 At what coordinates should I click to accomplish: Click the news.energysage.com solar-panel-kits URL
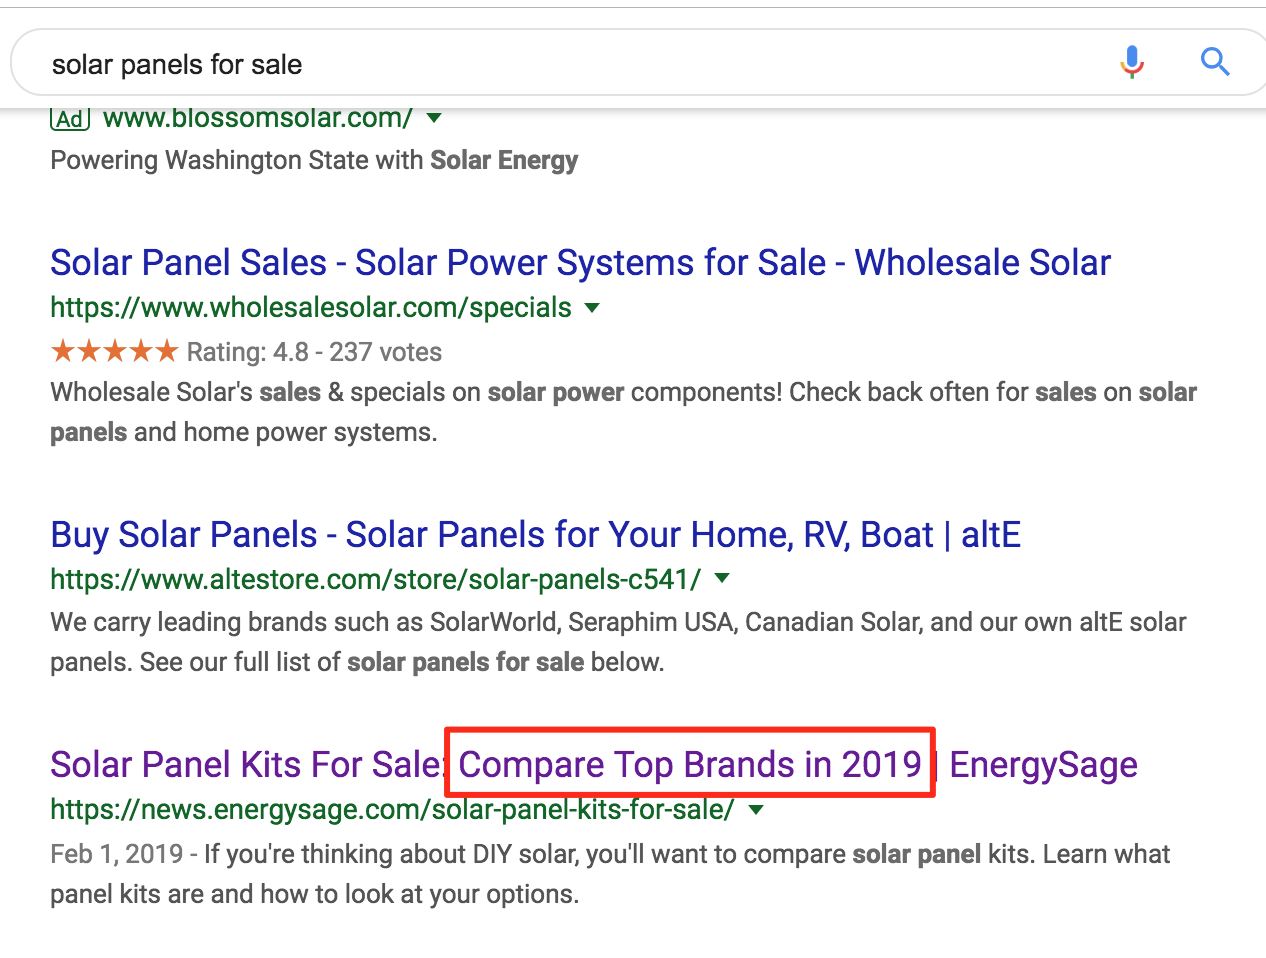pos(392,809)
